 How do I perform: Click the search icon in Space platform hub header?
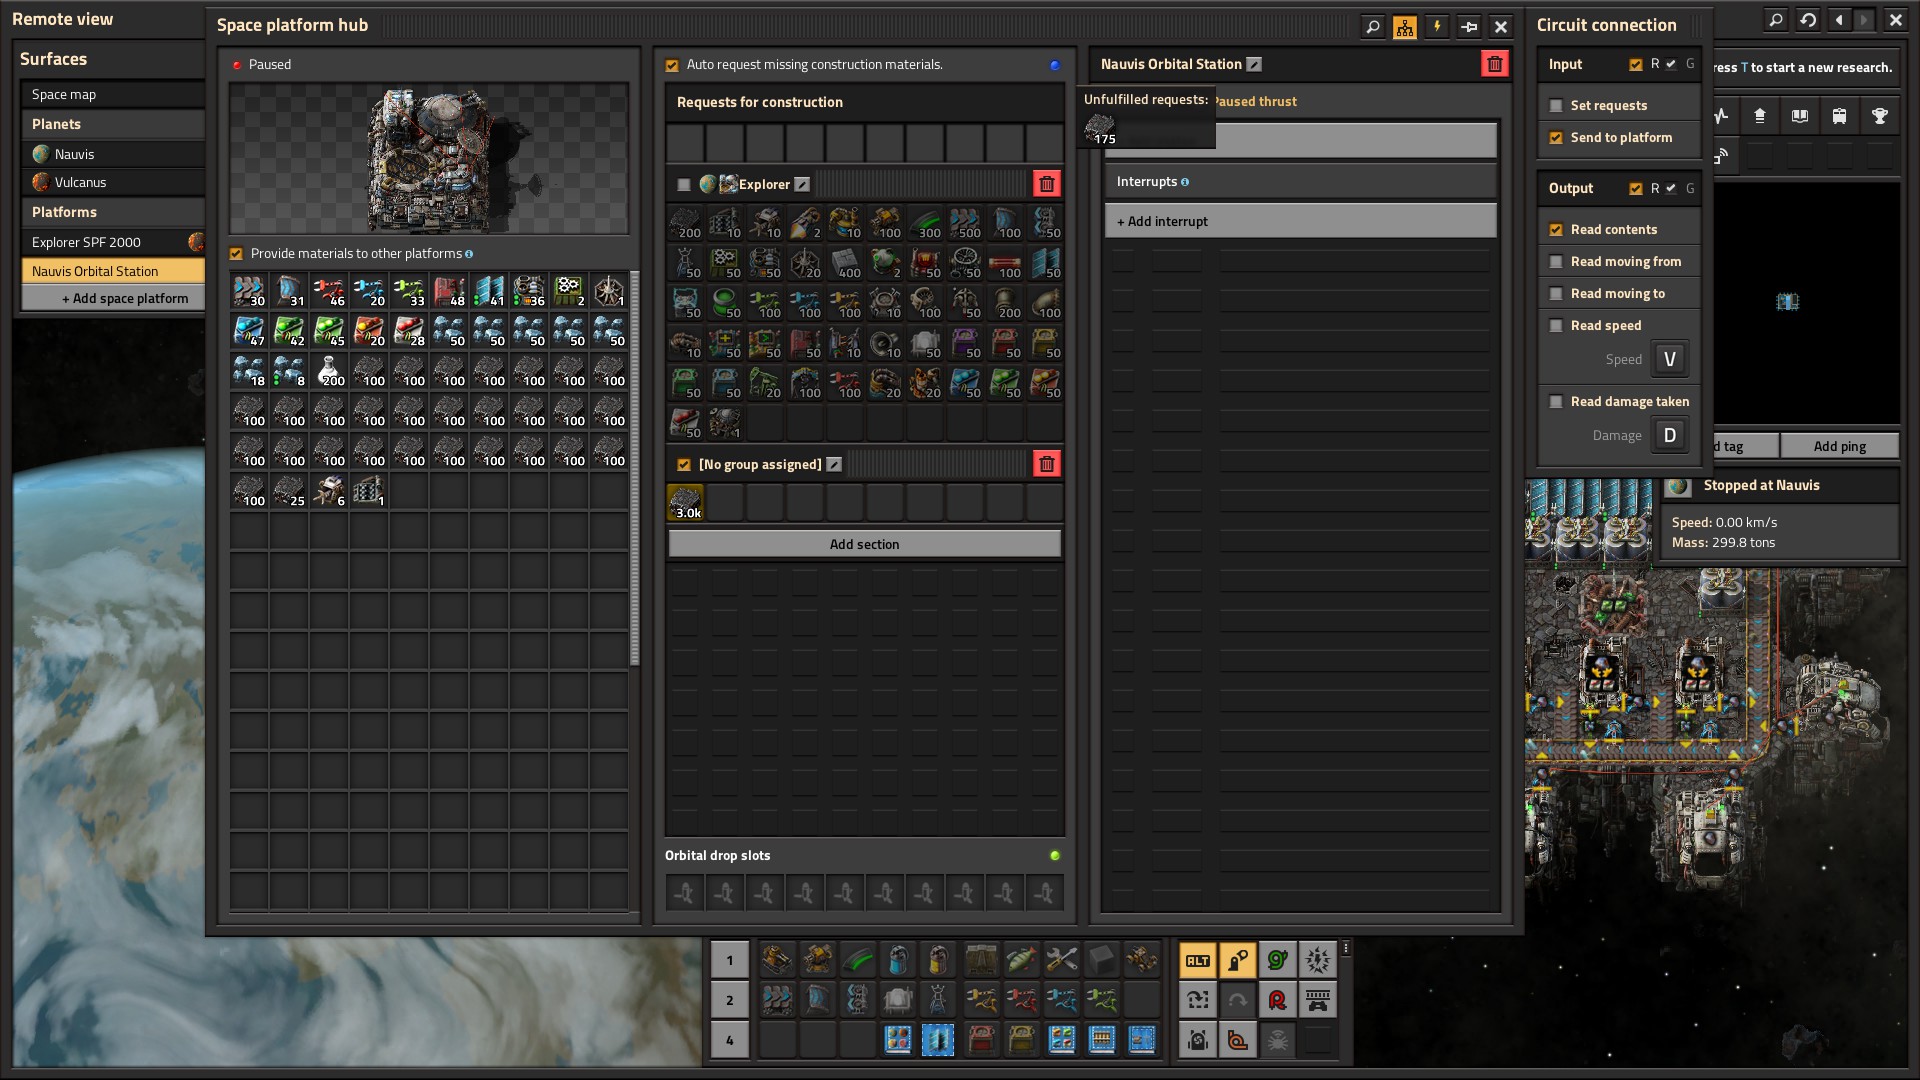(1373, 27)
